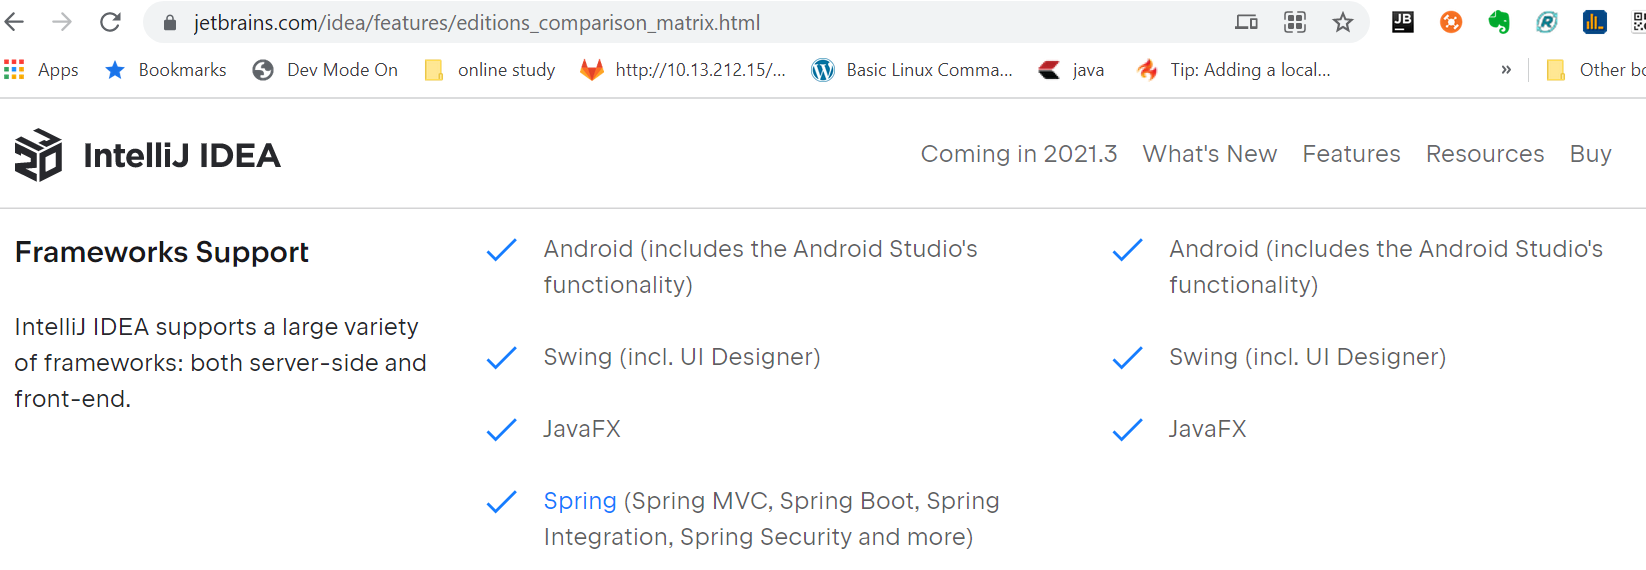The image size is (1646, 570).
Task: Open the teal R extension icon
Action: pyautogui.click(x=1547, y=22)
